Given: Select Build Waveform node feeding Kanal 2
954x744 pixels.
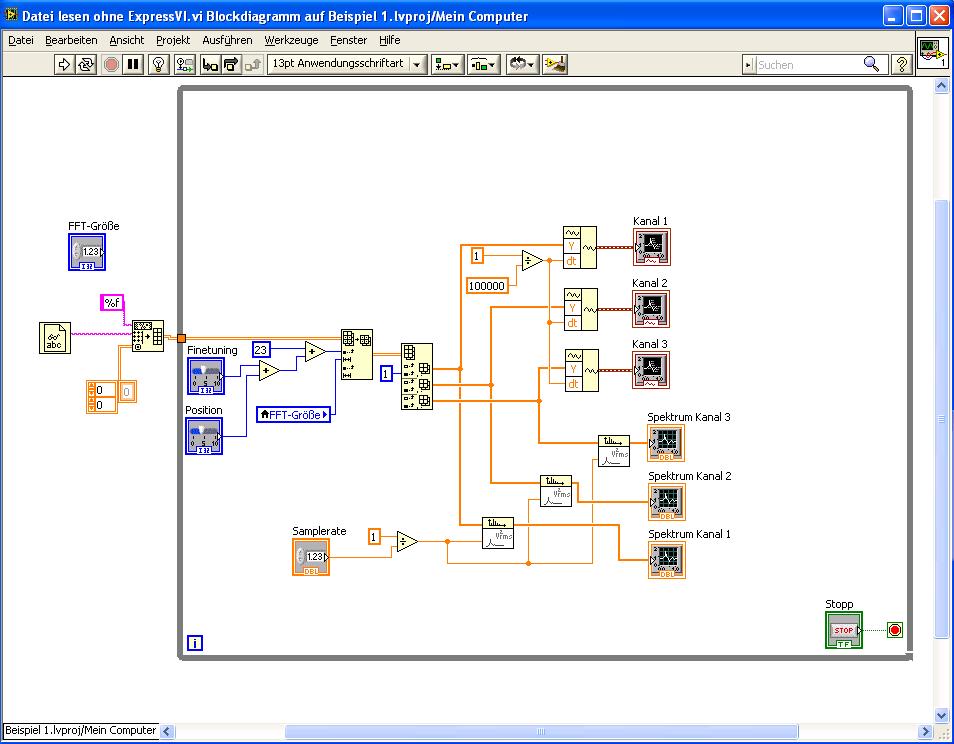Looking at the screenshot, I should tap(581, 310).
